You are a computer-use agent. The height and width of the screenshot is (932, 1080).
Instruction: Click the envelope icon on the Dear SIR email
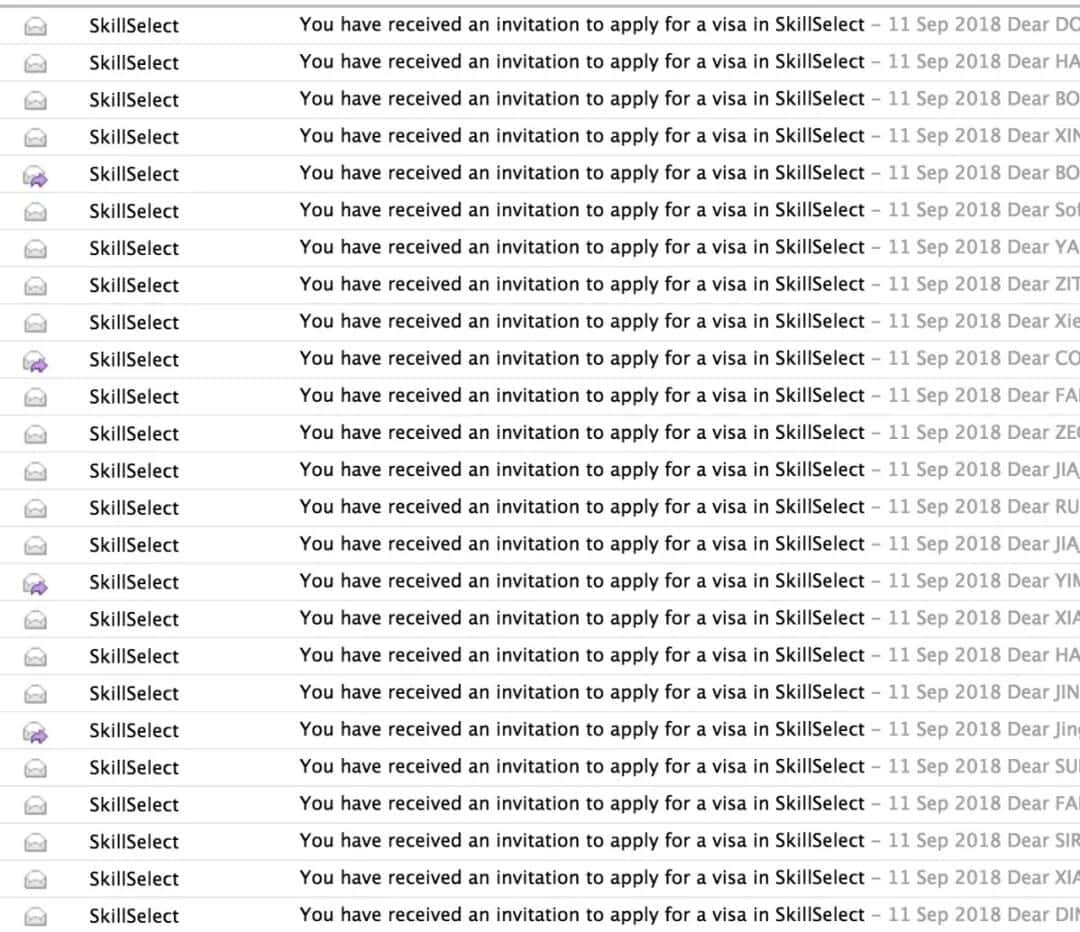(35, 842)
